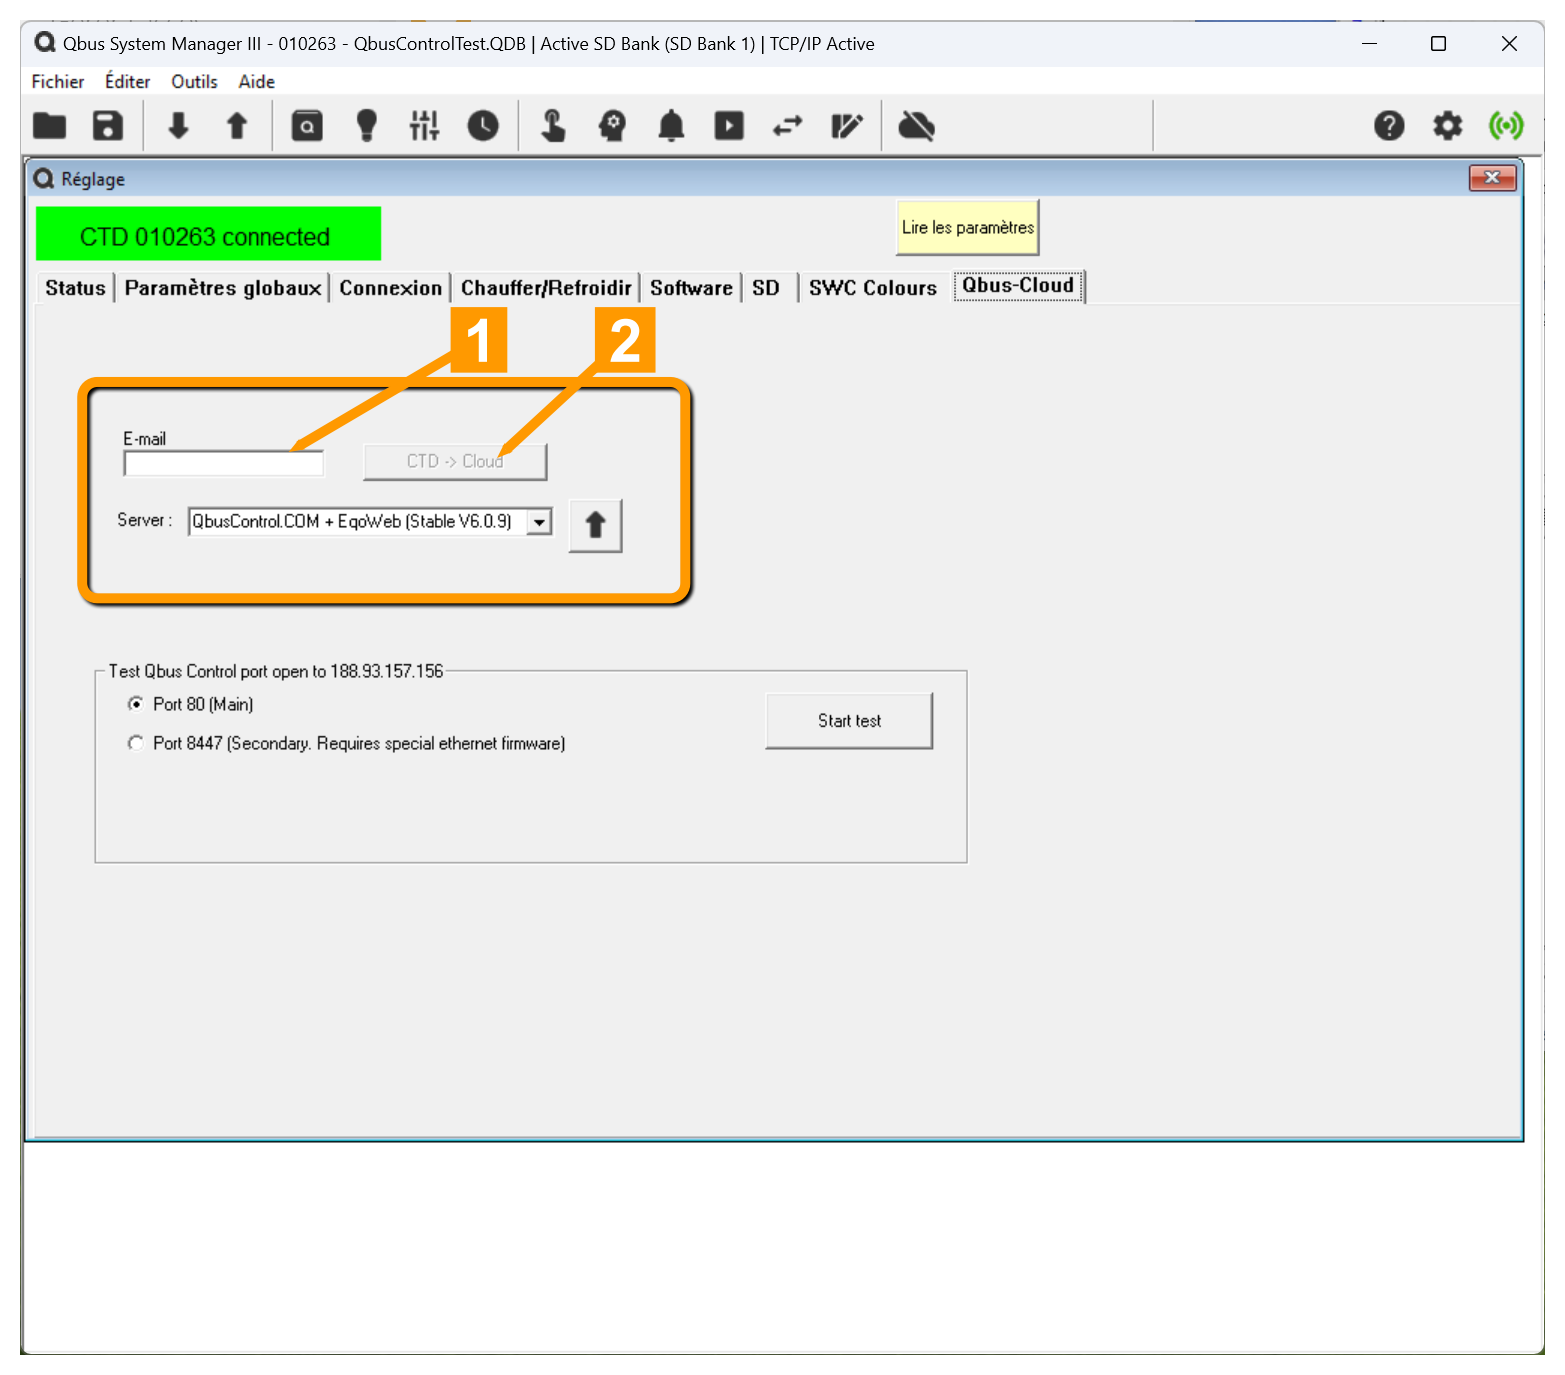This screenshot has width=1565, height=1375.
Task: Click the light bulb outputs icon
Action: pyautogui.click(x=367, y=126)
